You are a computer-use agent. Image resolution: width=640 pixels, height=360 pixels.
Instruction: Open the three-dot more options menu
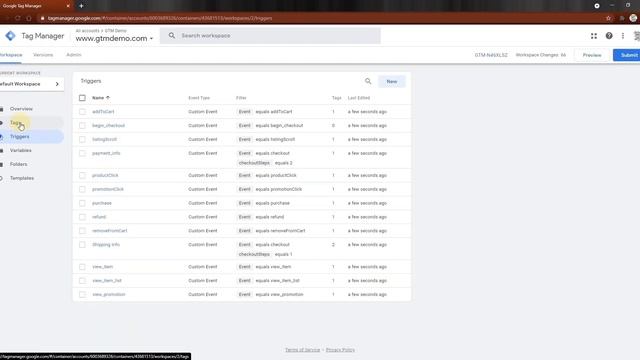(x=623, y=36)
